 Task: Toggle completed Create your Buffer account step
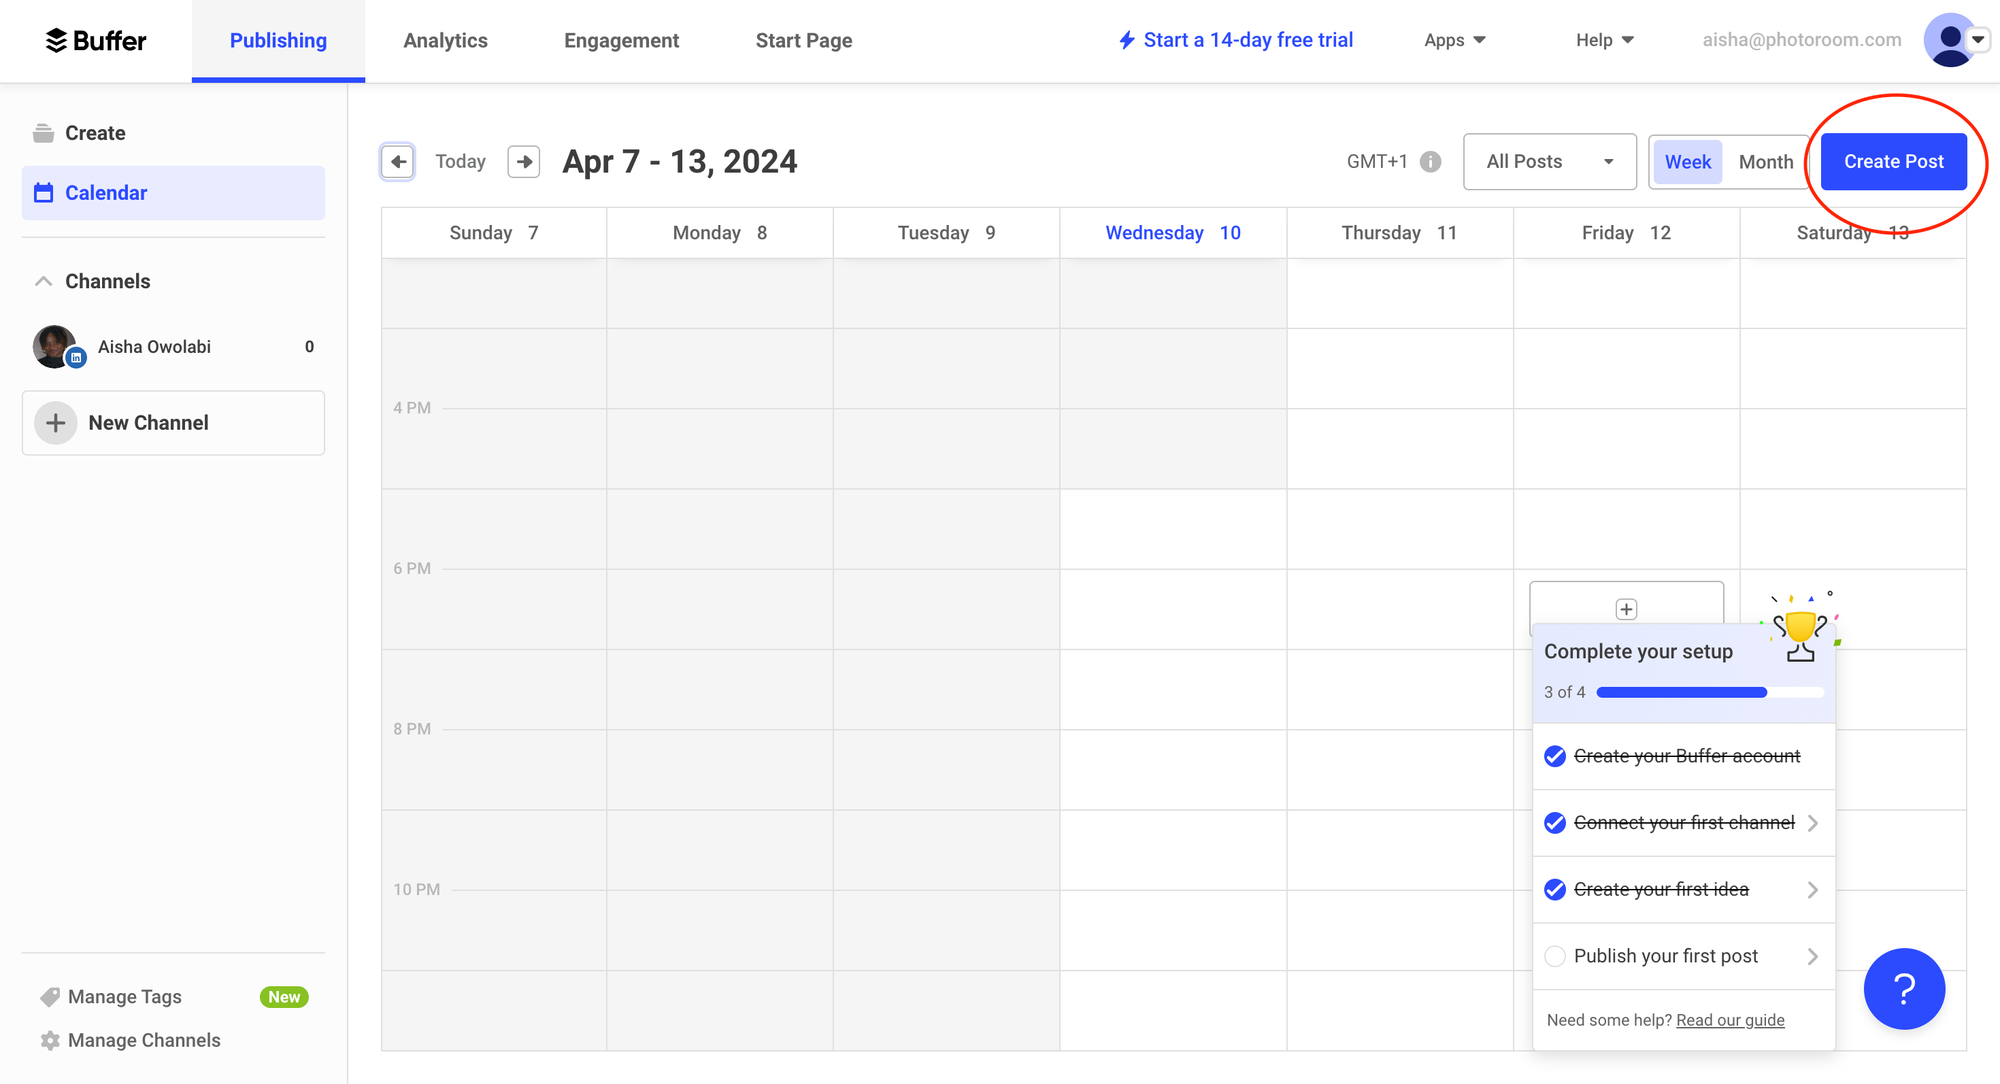[x=1554, y=756]
